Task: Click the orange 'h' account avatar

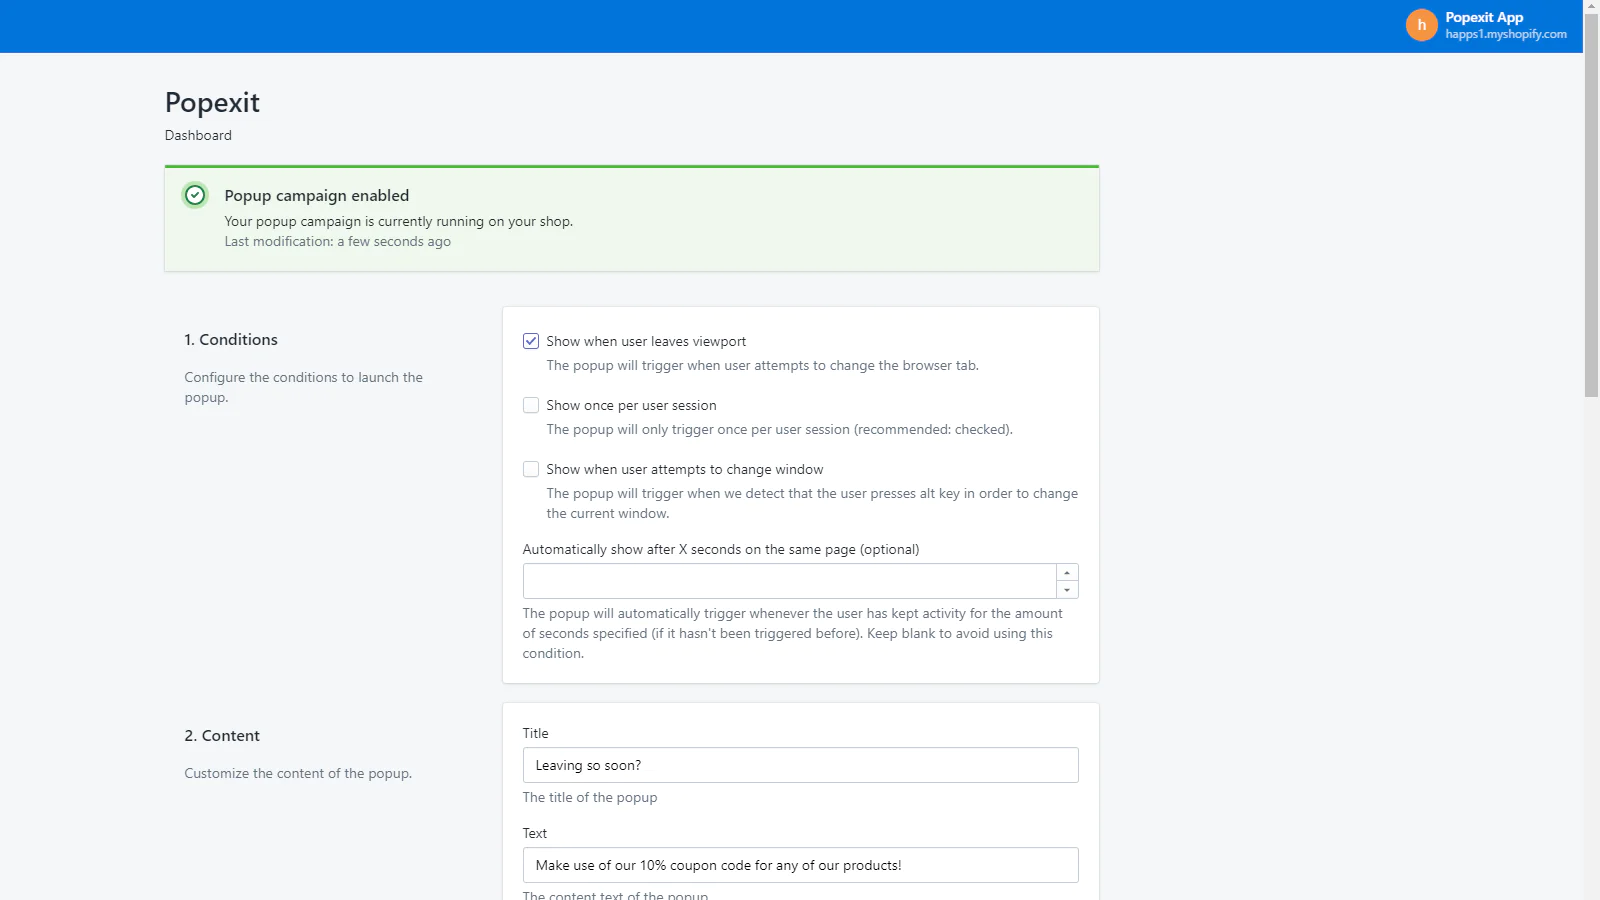Action: point(1421,25)
